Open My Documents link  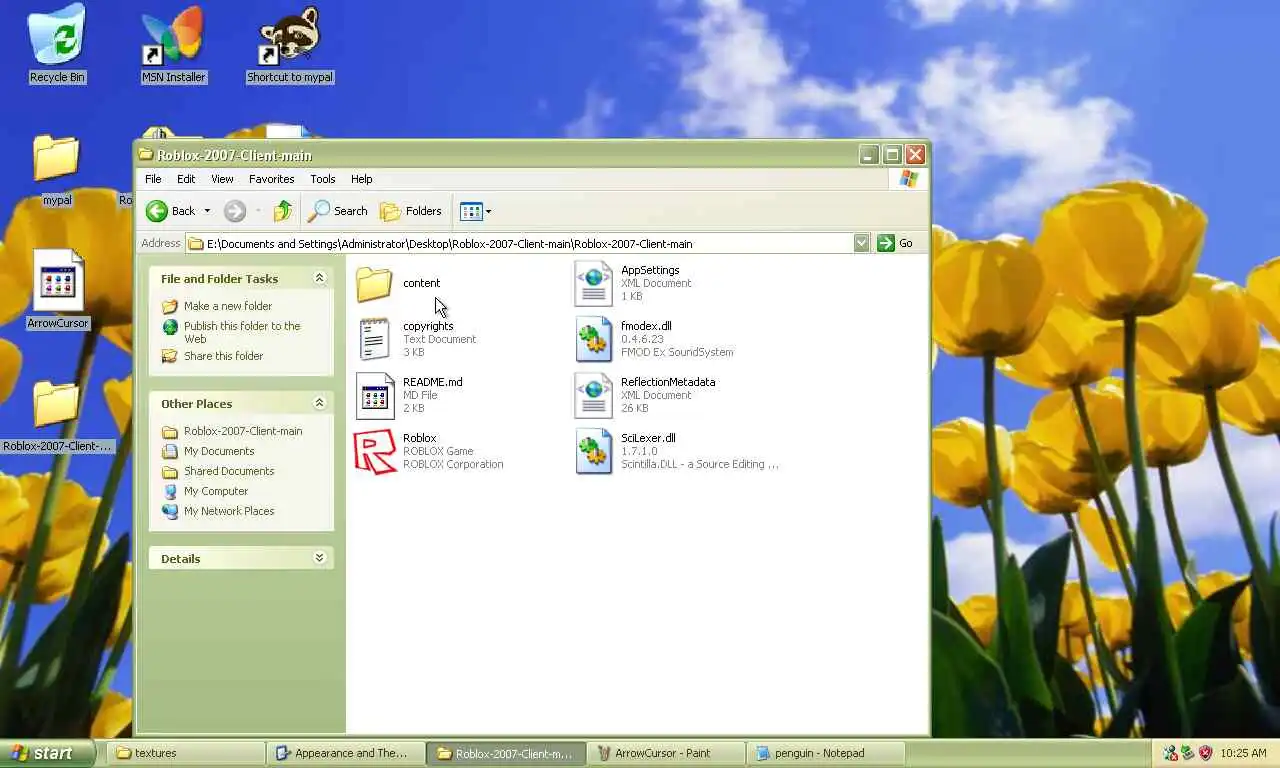(x=219, y=451)
